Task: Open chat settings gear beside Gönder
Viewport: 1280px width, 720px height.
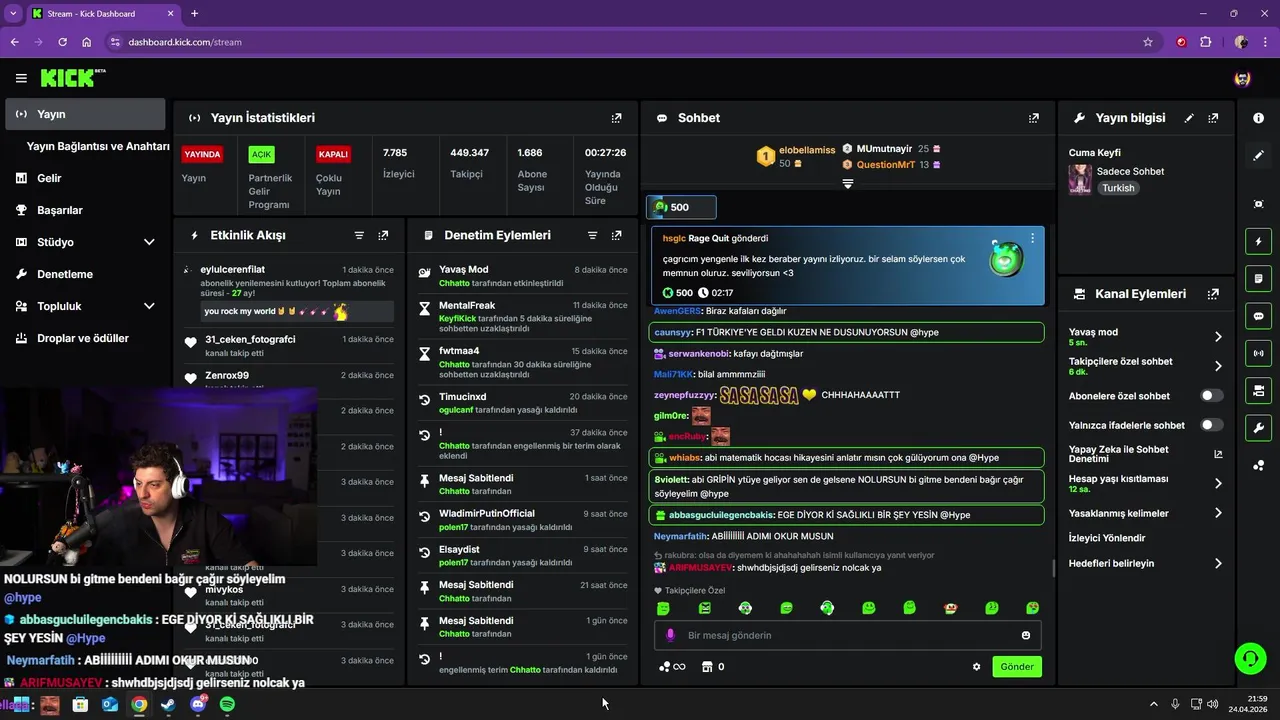Action: click(x=977, y=667)
